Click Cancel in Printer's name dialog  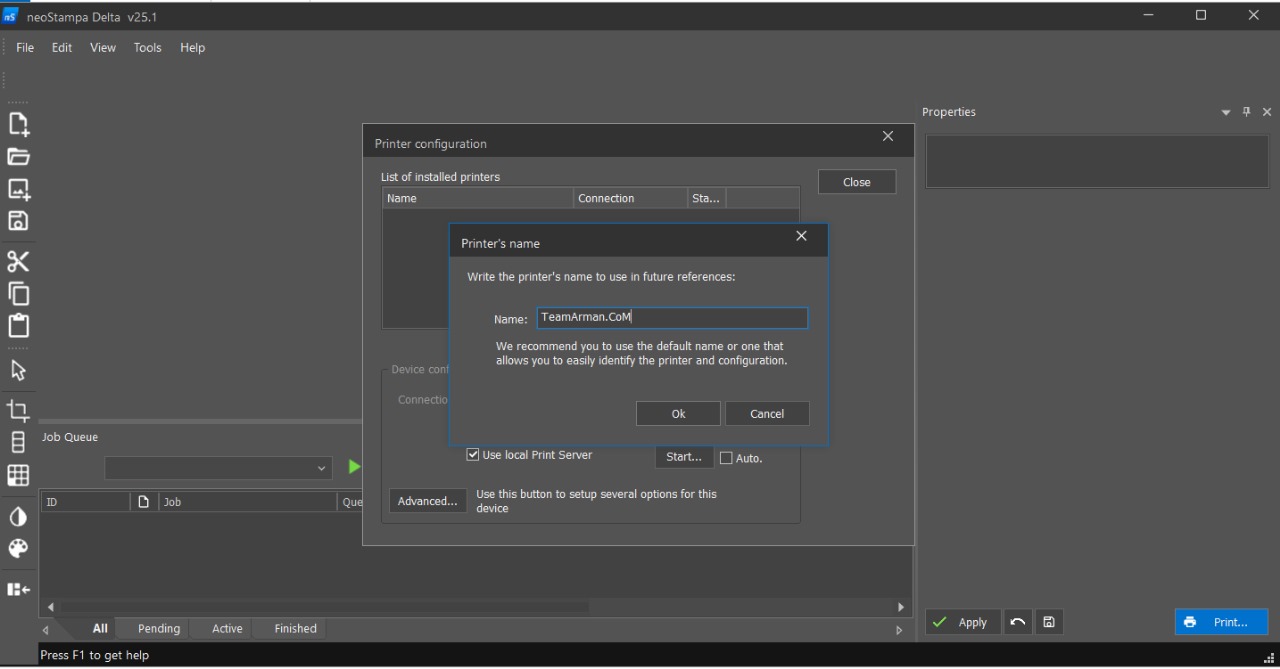coord(767,414)
